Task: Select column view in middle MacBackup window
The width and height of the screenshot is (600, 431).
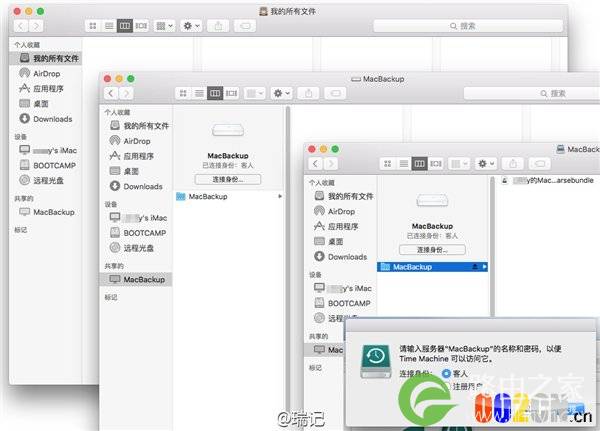Action: click(x=215, y=93)
